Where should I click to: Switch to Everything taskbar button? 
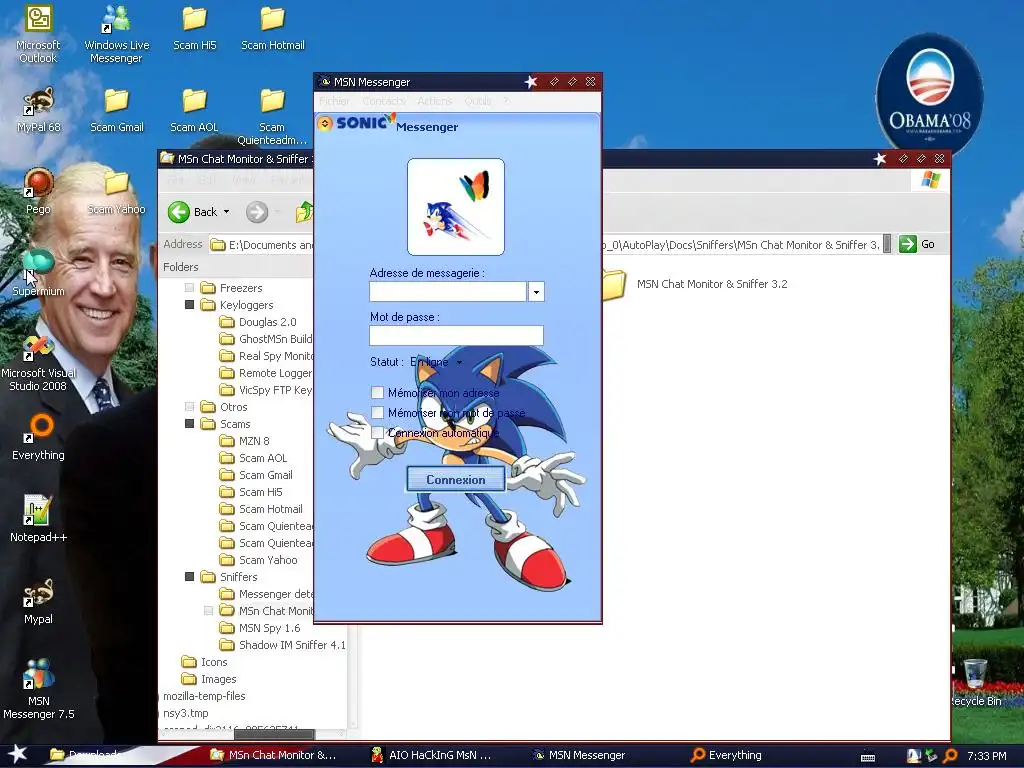pos(727,755)
